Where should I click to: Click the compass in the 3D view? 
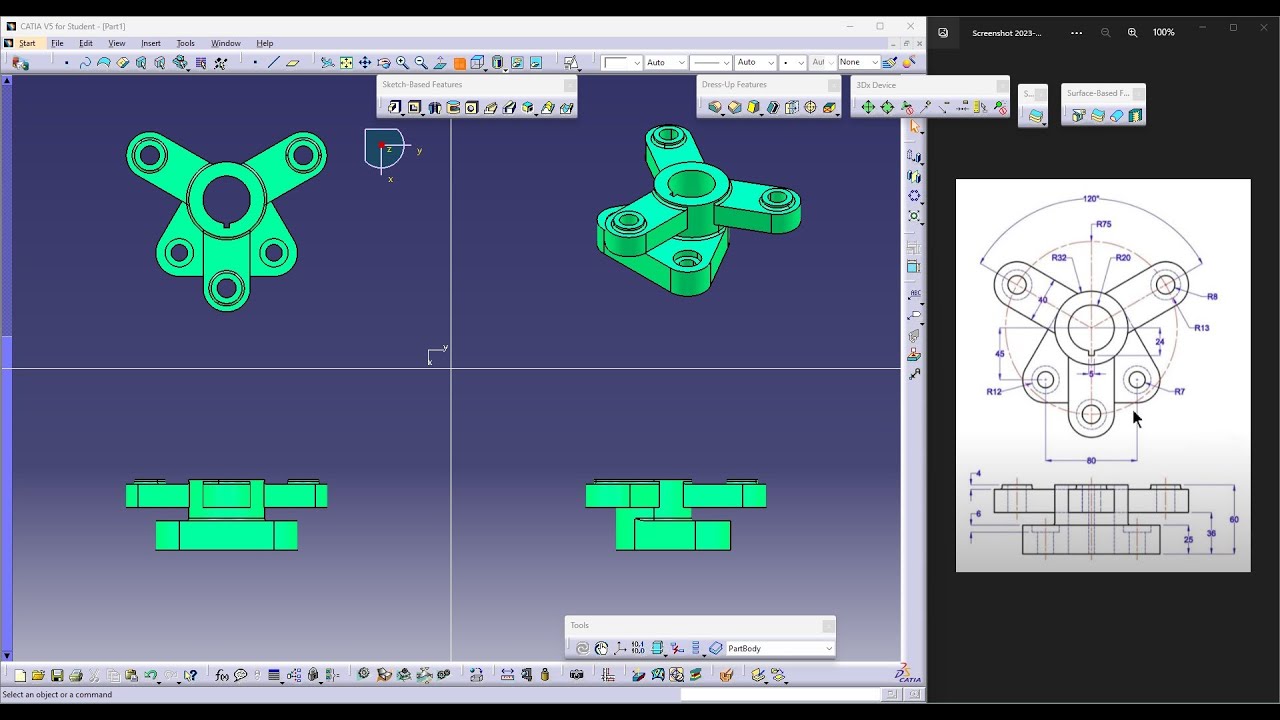385,150
